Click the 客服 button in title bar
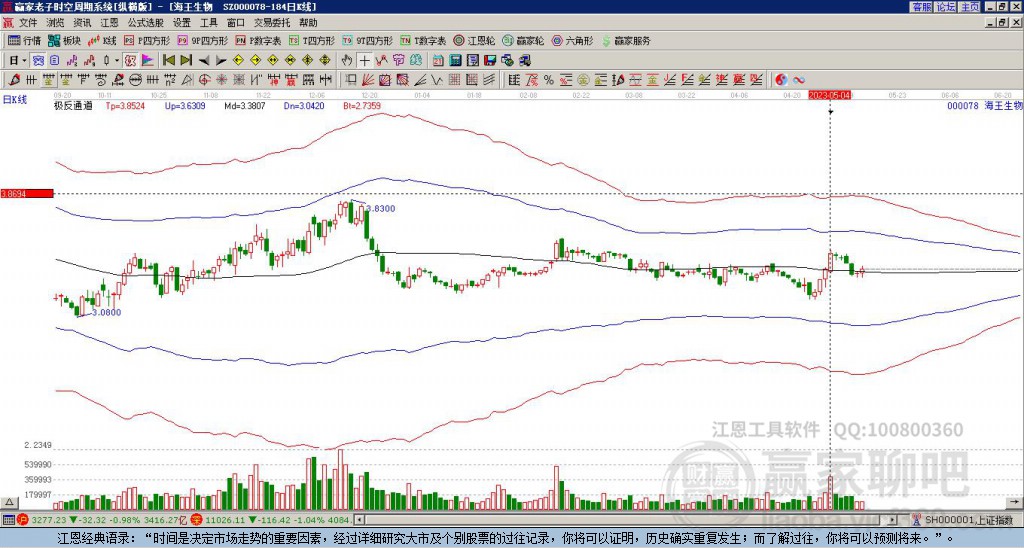 tap(921, 7)
